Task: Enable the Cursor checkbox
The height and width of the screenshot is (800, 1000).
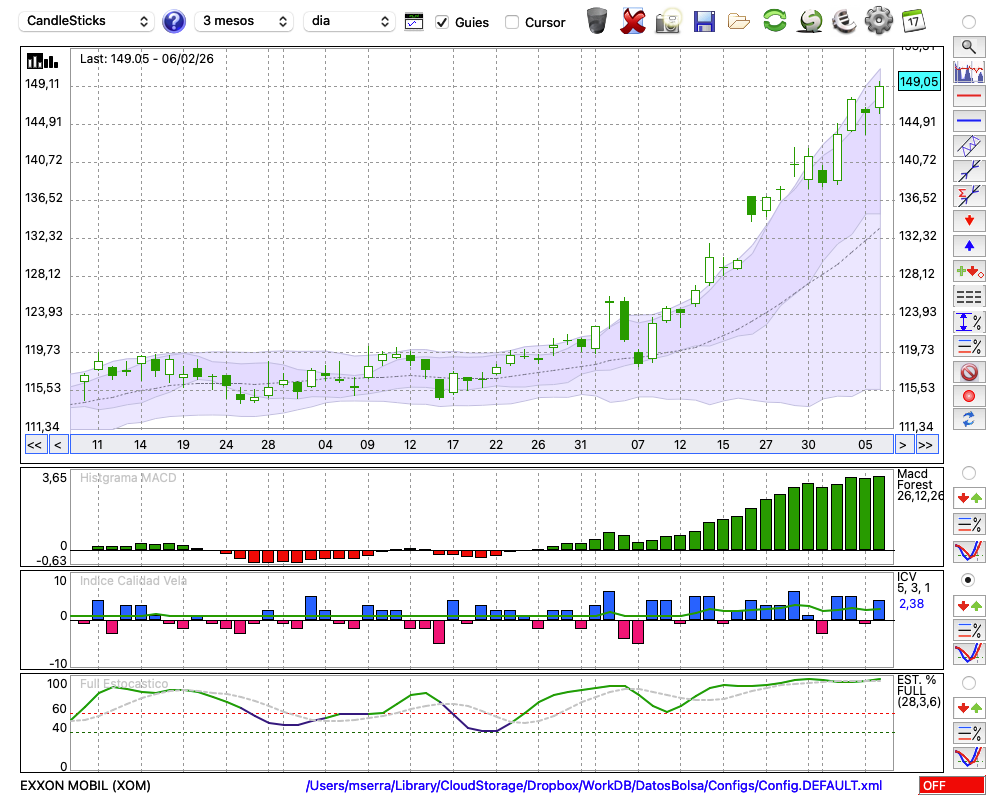Action: pos(512,22)
